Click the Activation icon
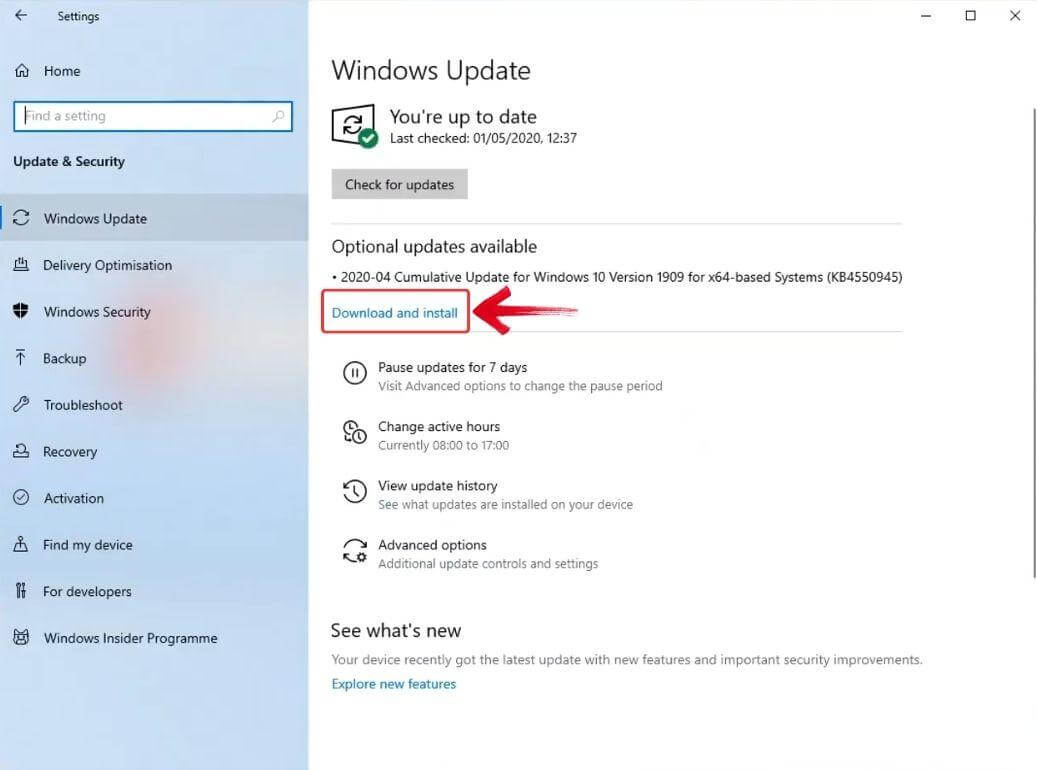This screenshot has width=1037, height=770. pyautogui.click(x=23, y=498)
